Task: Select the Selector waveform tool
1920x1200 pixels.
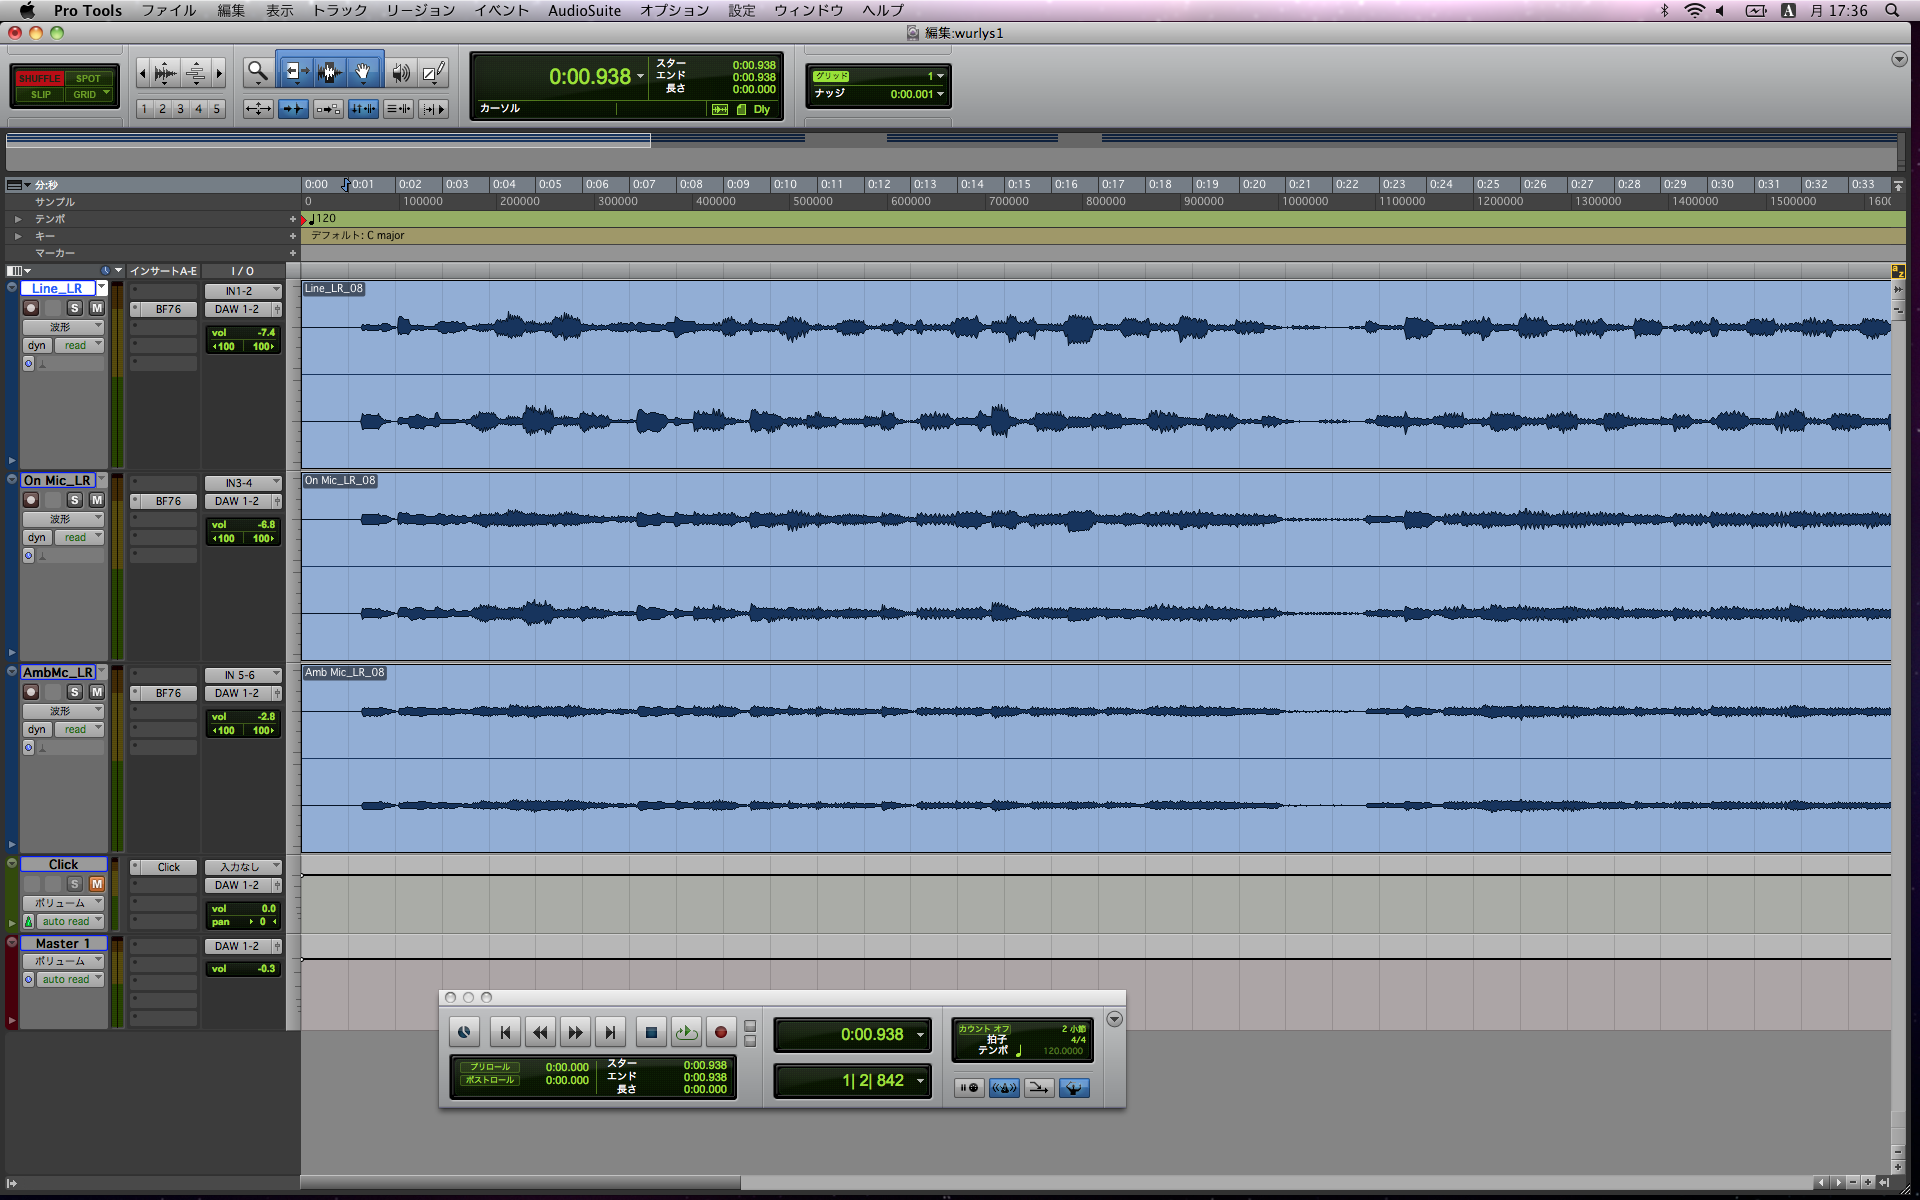Action: 329,72
